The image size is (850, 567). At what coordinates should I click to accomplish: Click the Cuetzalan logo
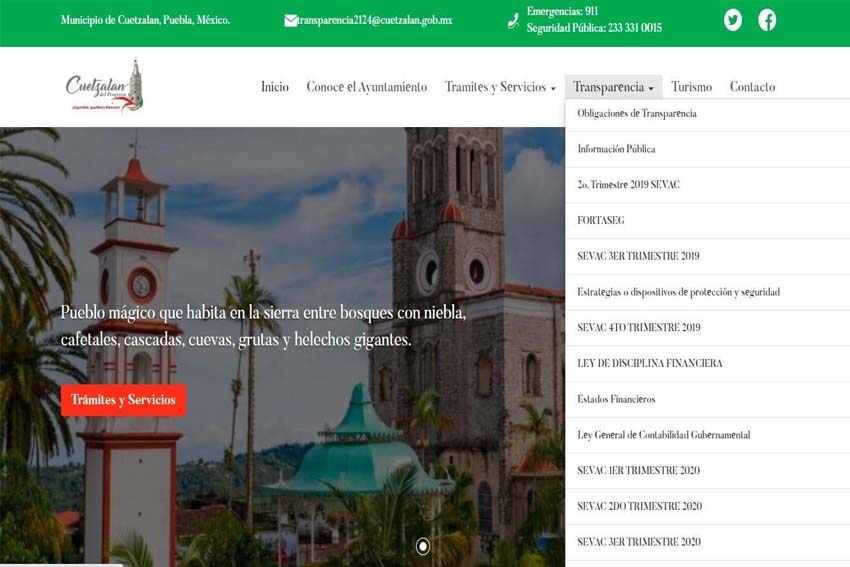point(104,87)
